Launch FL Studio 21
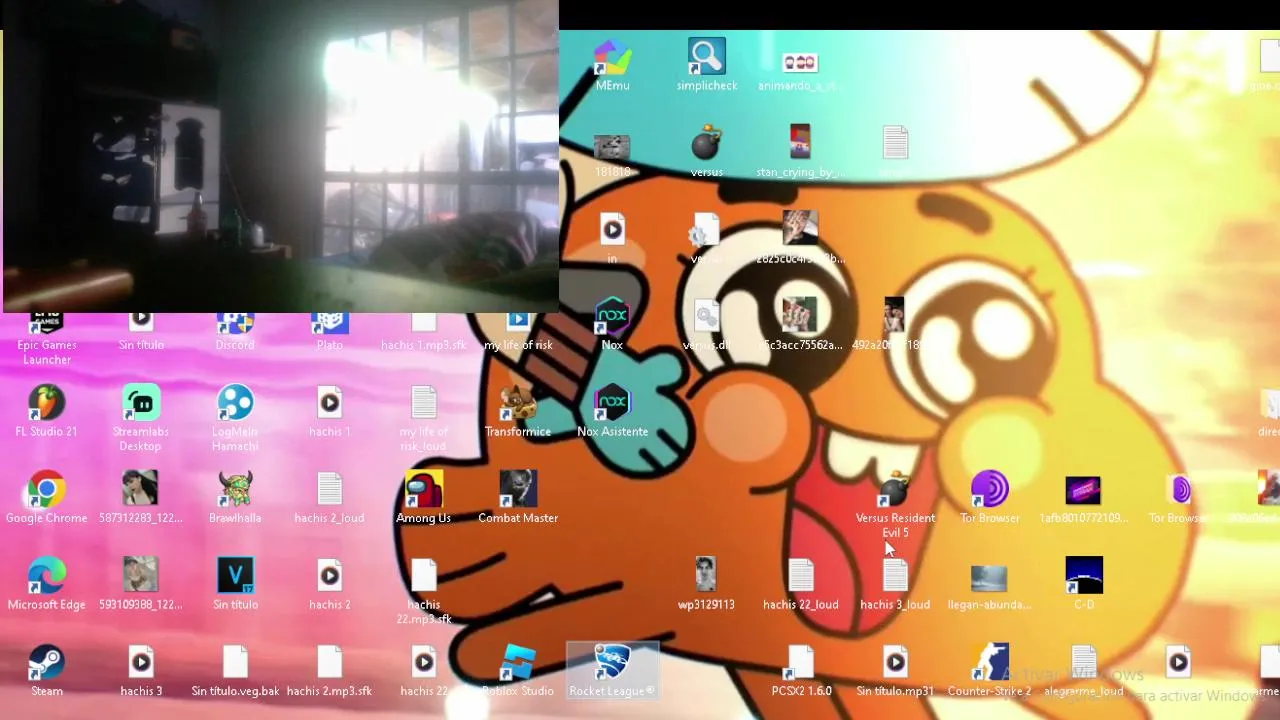 pyautogui.click(x=46, y=412)
